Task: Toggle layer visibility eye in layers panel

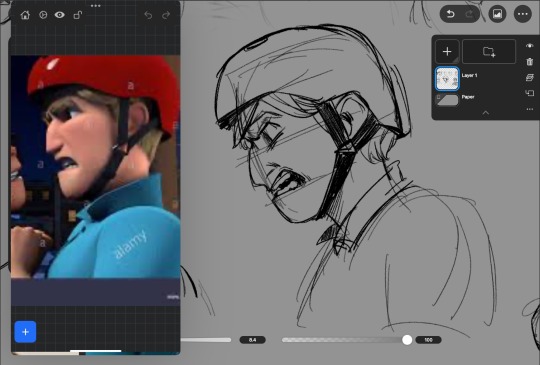Action: point(530,46)
